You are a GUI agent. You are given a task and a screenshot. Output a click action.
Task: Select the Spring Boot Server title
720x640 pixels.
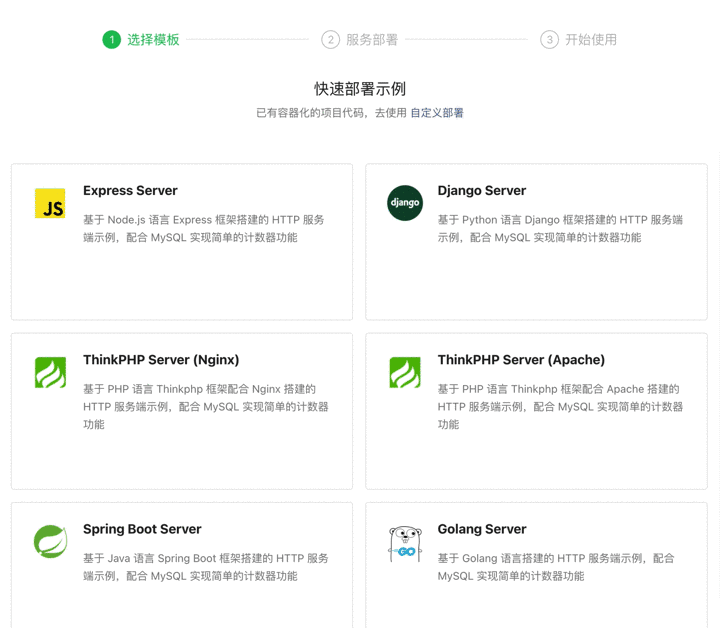click(x=142, y=529)
